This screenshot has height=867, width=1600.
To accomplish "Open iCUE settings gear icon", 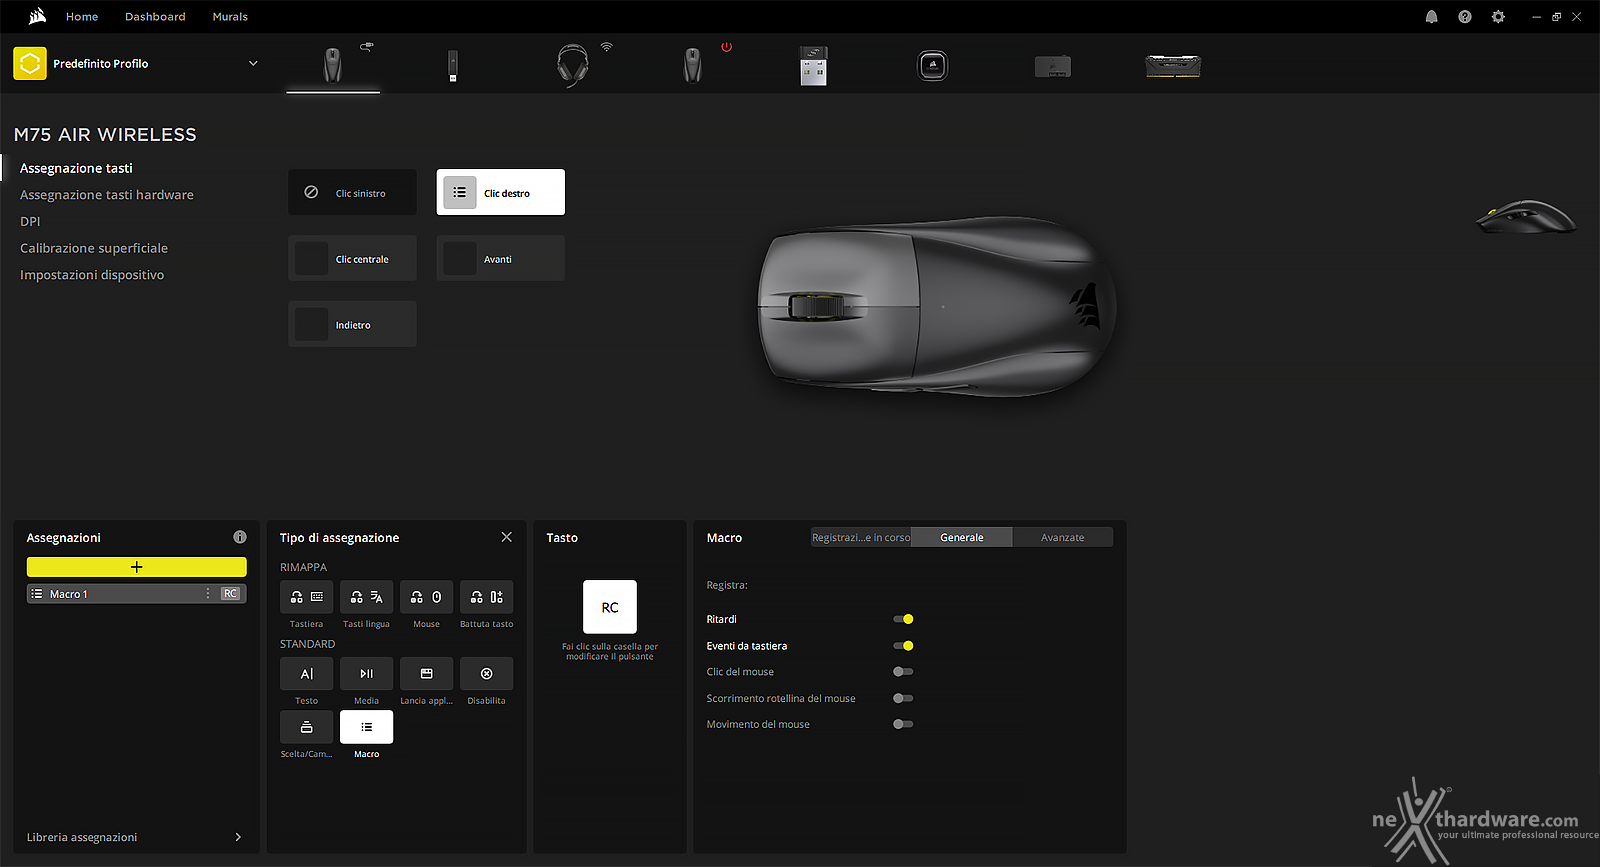I will coord(1498,17).
